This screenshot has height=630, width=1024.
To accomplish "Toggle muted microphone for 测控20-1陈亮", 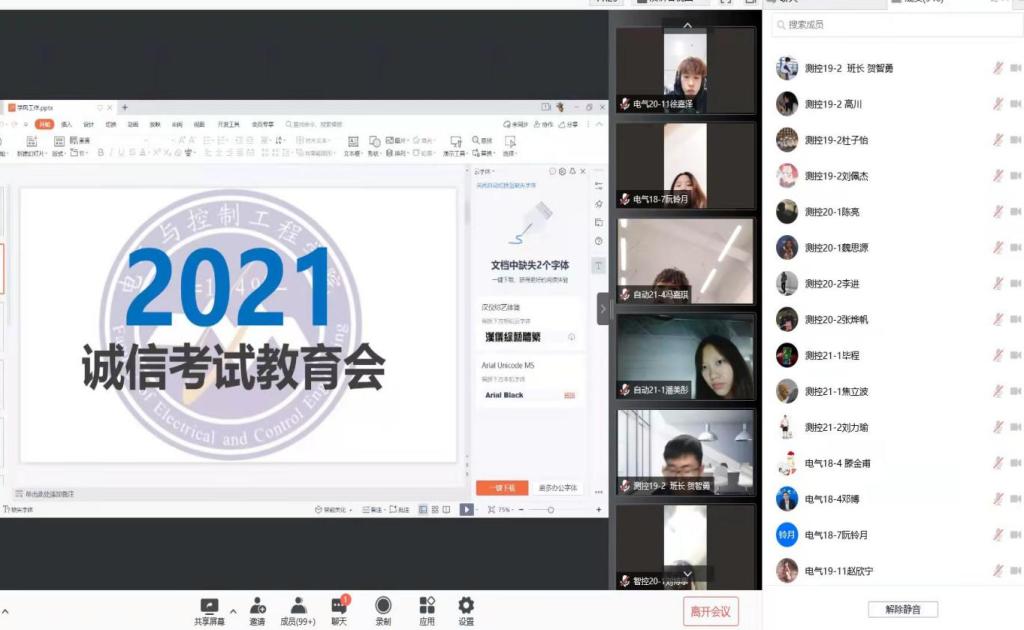I will point(997,212).
